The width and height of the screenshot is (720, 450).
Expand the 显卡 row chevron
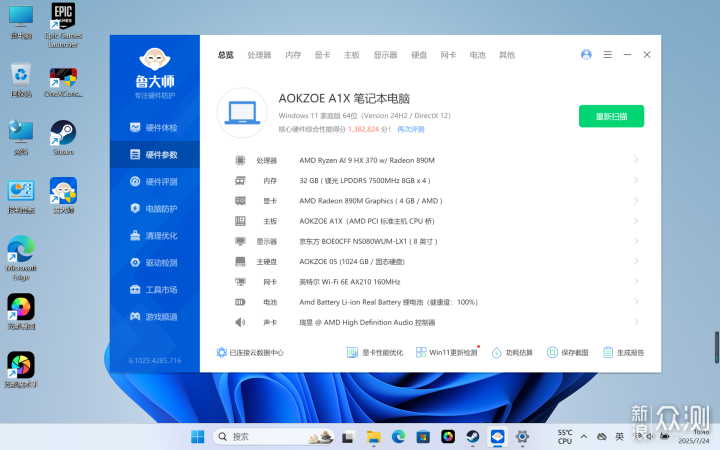[636, 200]
